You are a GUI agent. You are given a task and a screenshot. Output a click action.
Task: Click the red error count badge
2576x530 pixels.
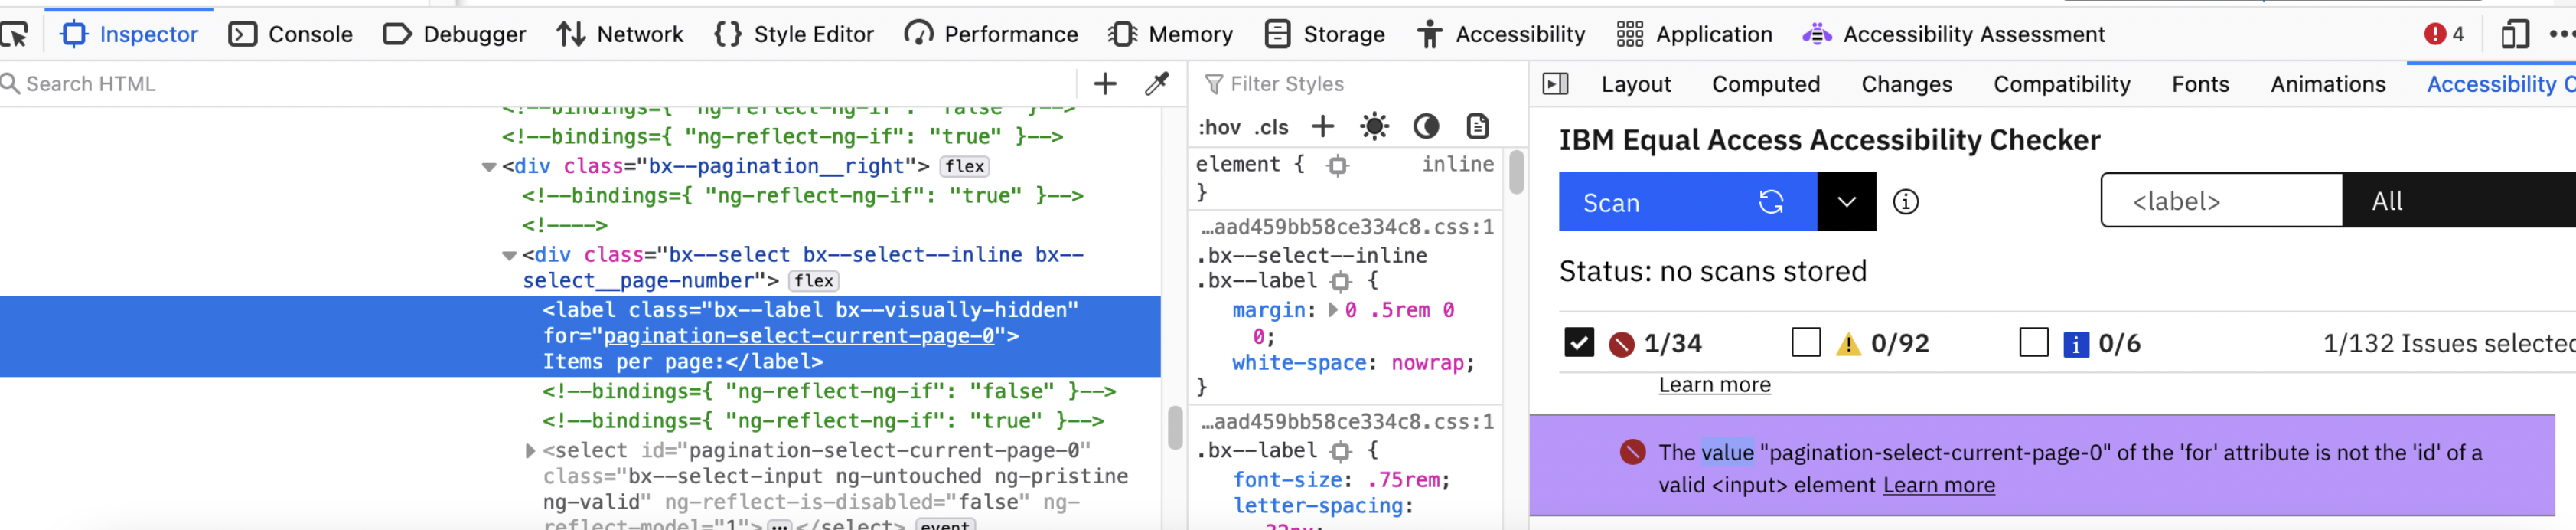[x=2443, y=34]
